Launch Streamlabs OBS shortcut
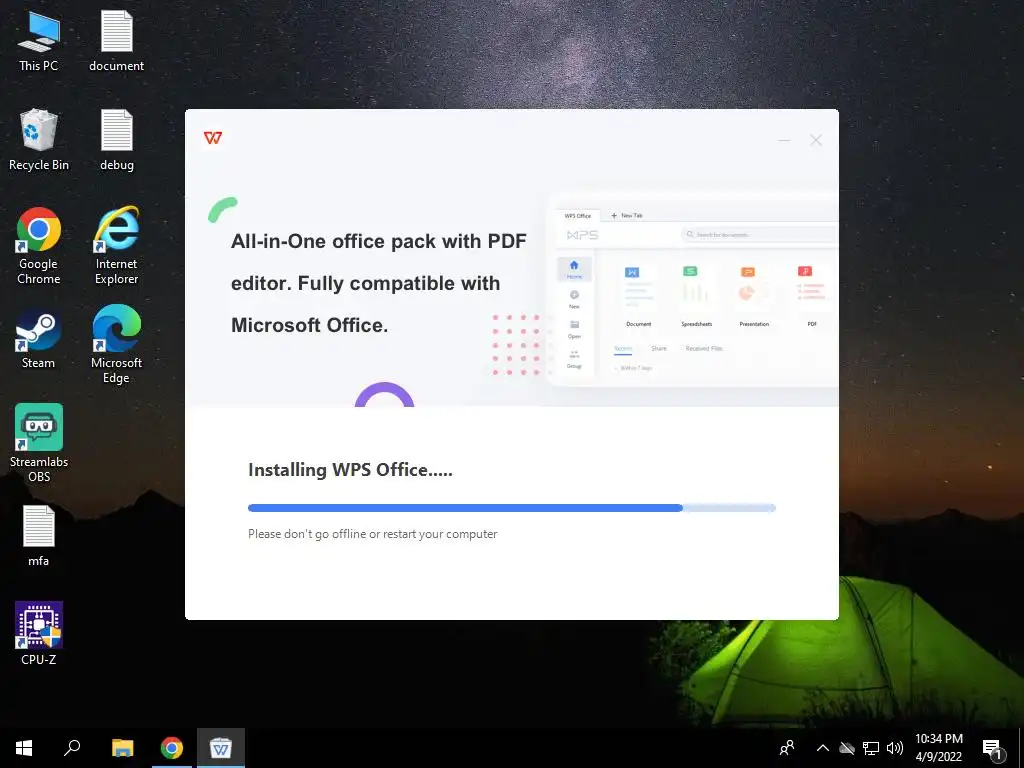The height and width of the screenshot is (768, 1024). 39,443
